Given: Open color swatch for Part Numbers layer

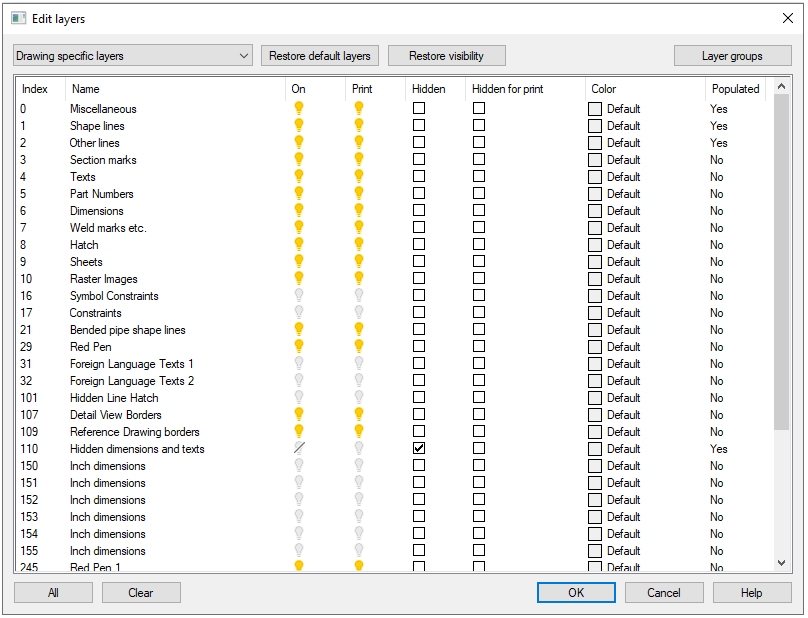Looking at the screenshot, I should click(x=595, y=194).
